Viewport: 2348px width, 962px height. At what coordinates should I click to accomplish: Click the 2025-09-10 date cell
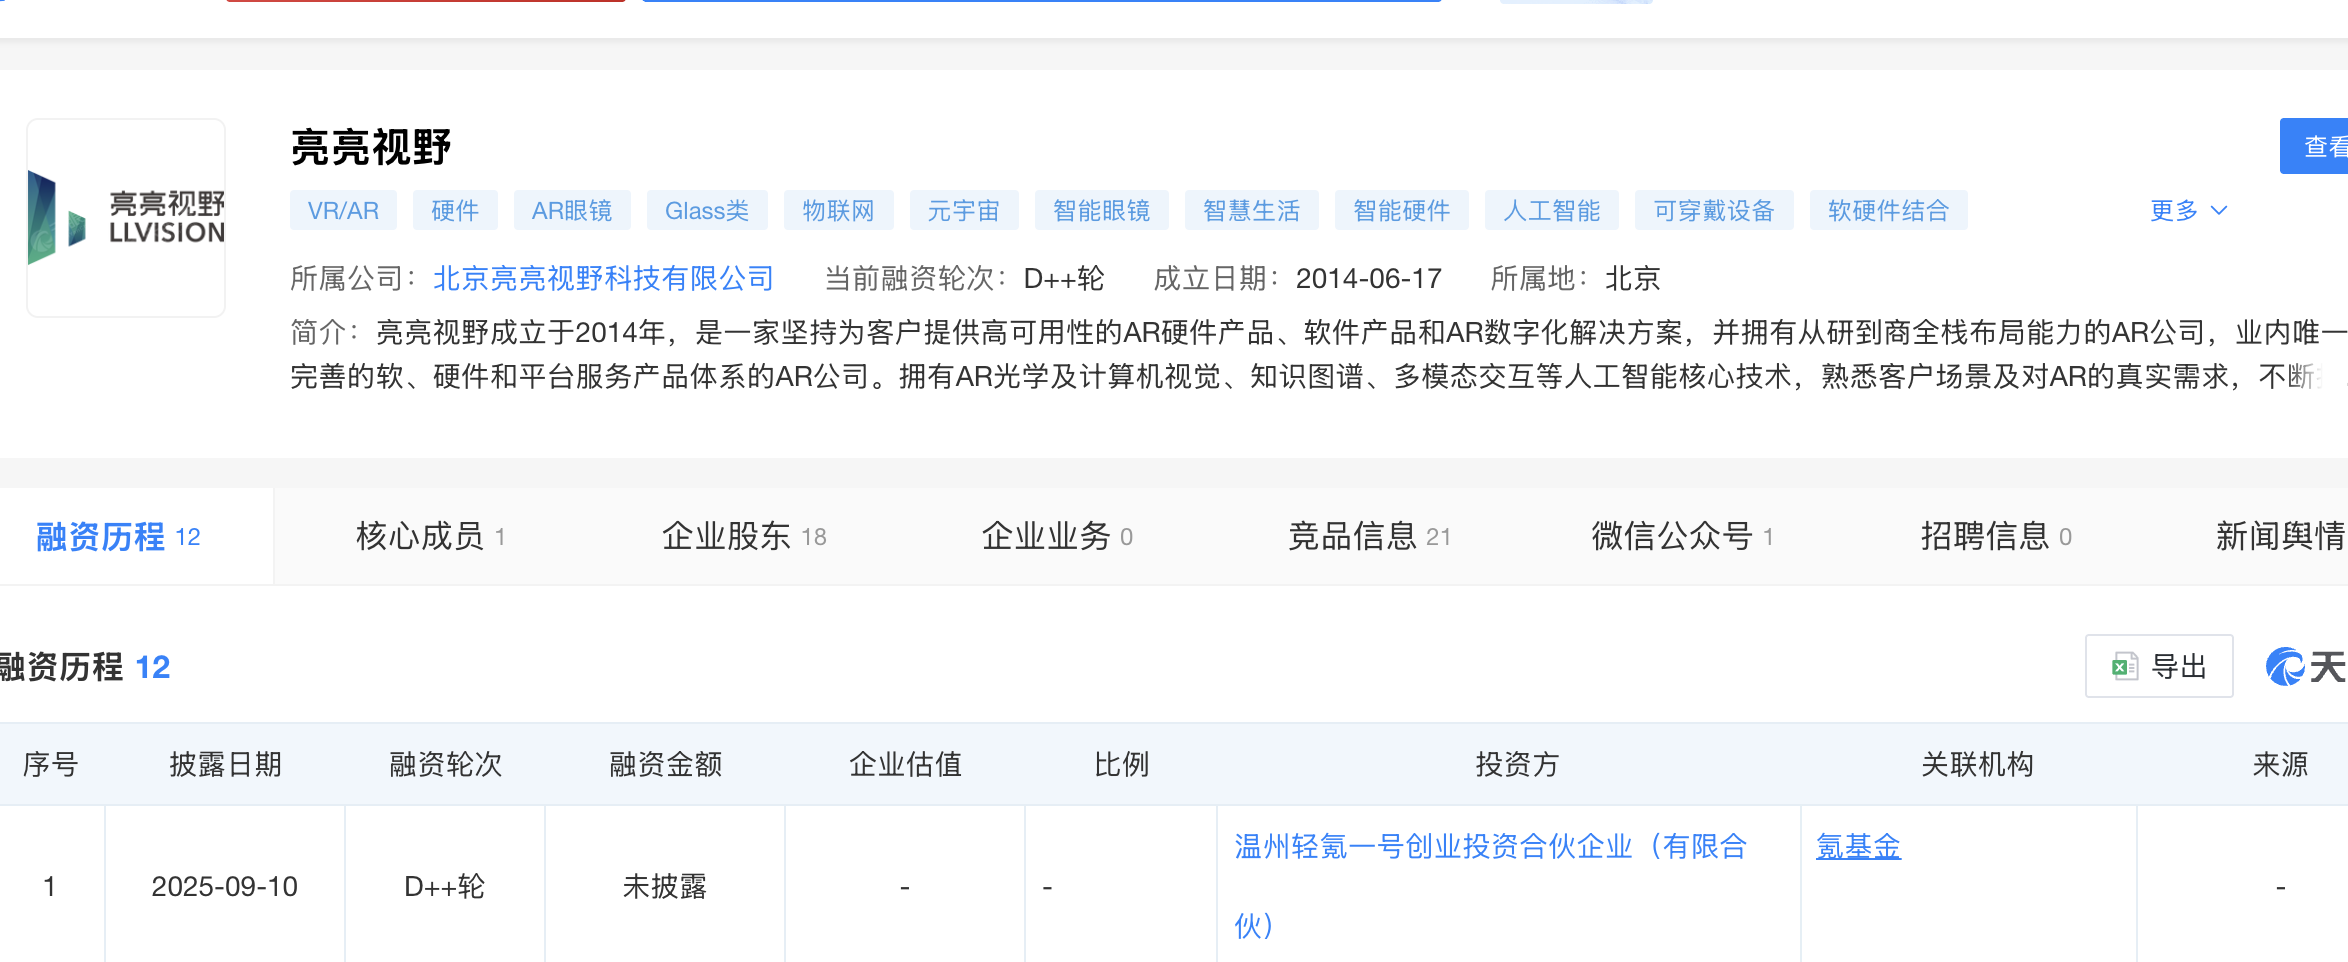click(x=225, y=887)
